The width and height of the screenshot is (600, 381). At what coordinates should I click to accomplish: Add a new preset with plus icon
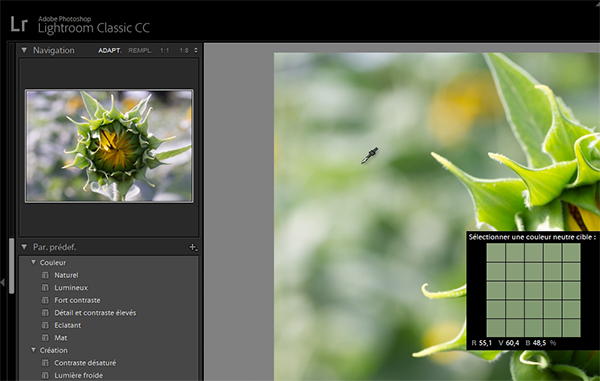(x=193, y=247)
